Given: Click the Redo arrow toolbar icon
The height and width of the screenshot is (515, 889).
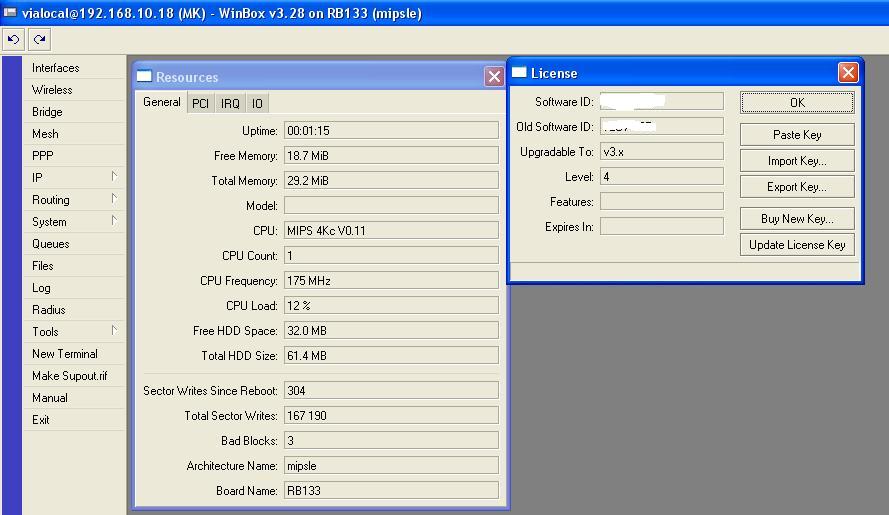Looking at the screenshot, I should 39,39.
